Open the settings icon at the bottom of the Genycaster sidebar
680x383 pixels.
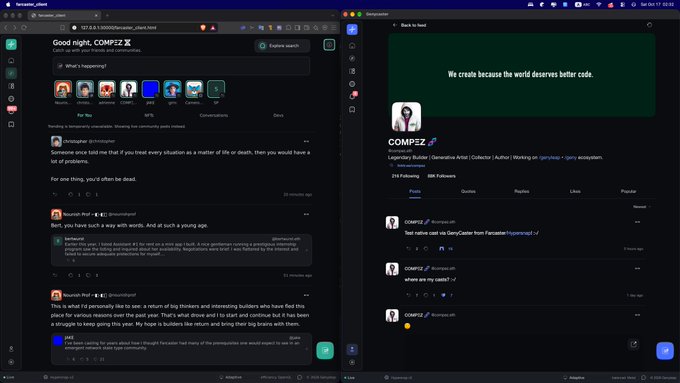click(352, 362)
